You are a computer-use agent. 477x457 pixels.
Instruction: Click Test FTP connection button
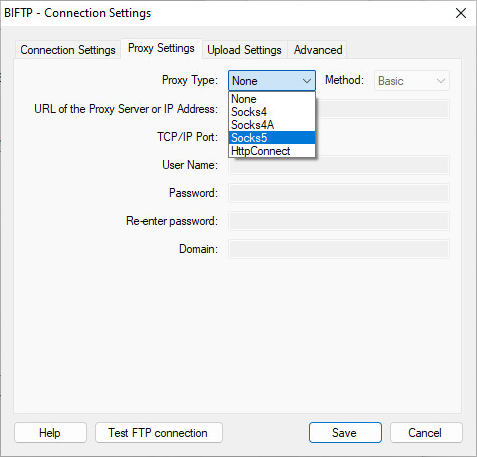159,433
